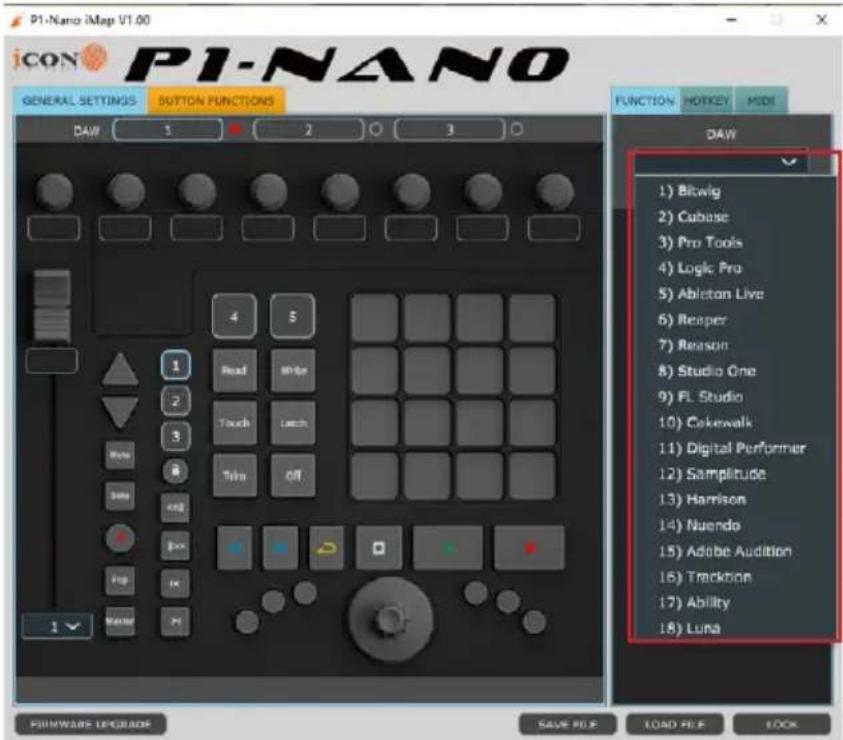843x740 pixels.
Task: Open the channel number 1 dropdown
Action: coord(58,627)
